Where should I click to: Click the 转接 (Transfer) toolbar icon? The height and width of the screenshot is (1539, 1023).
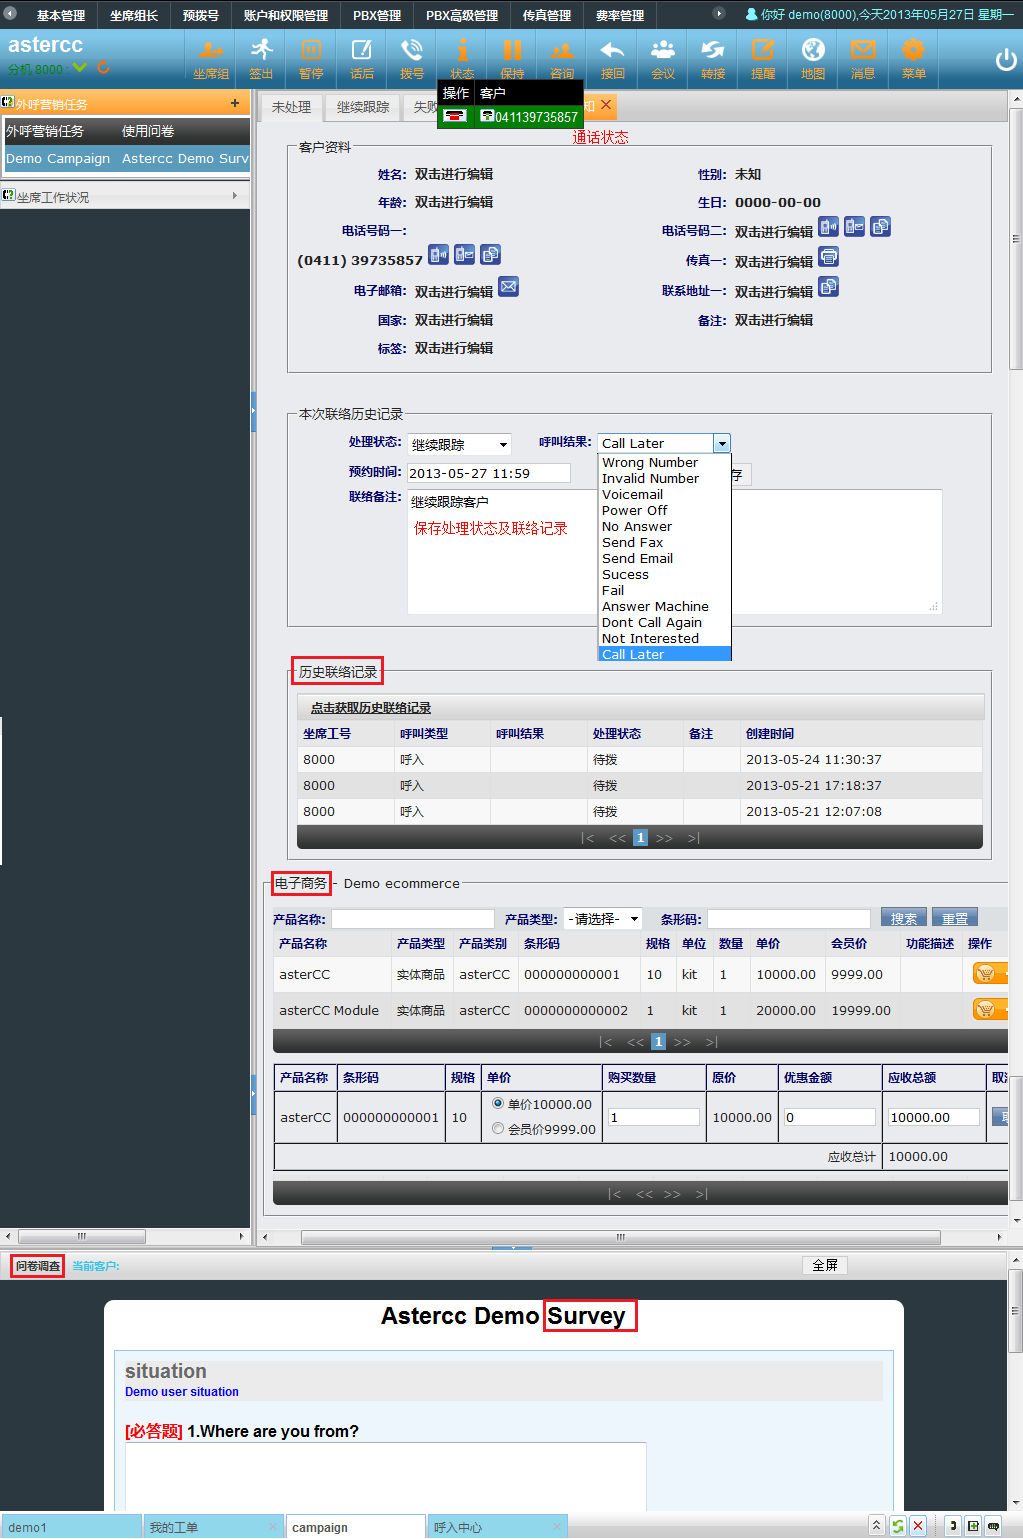[x=712, y=58]
